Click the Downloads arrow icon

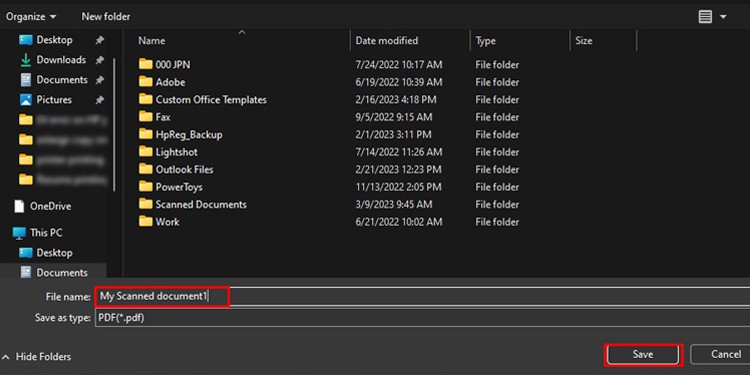pyautogui.click(x=26, y=60)
